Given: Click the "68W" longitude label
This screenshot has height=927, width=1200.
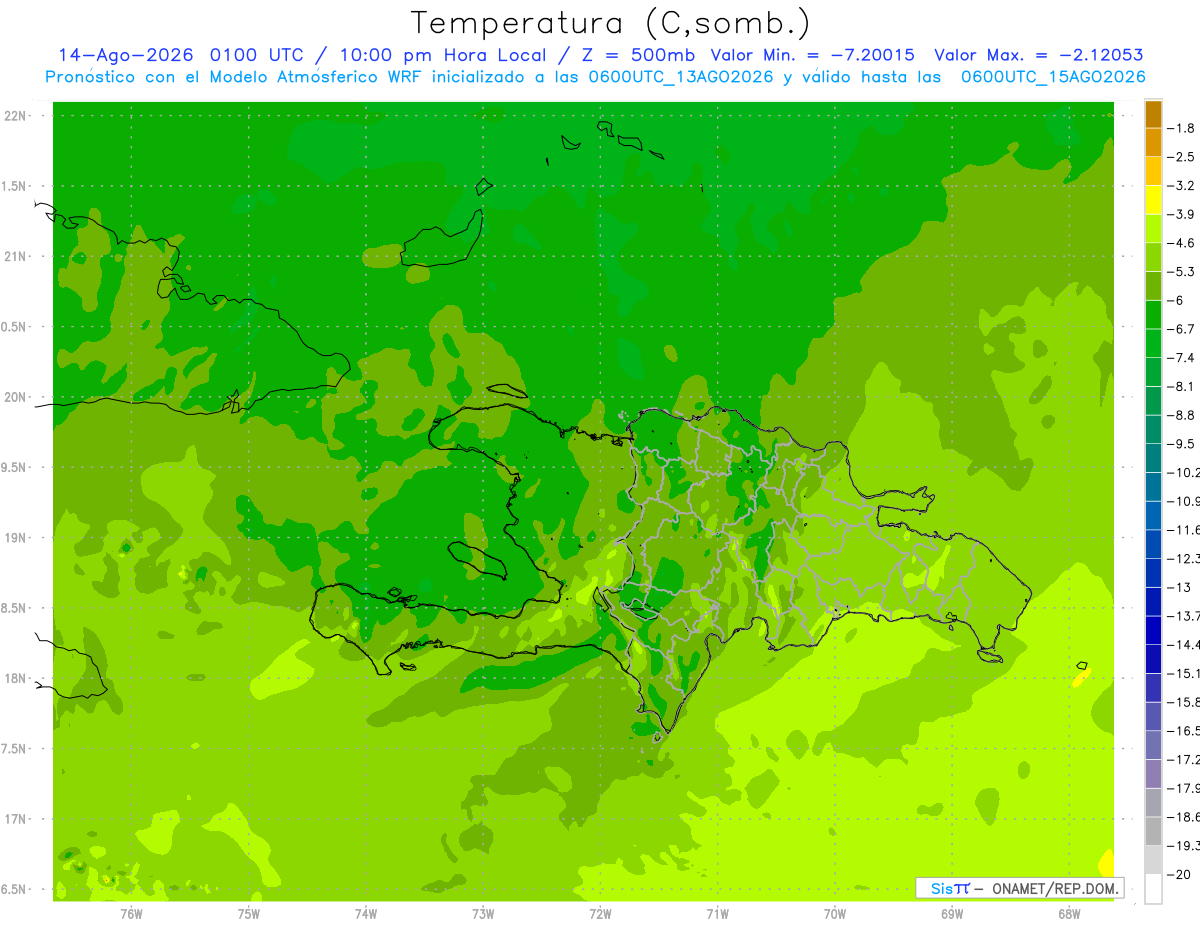Looking at the screenshot, I should (x=1069, y=913).
